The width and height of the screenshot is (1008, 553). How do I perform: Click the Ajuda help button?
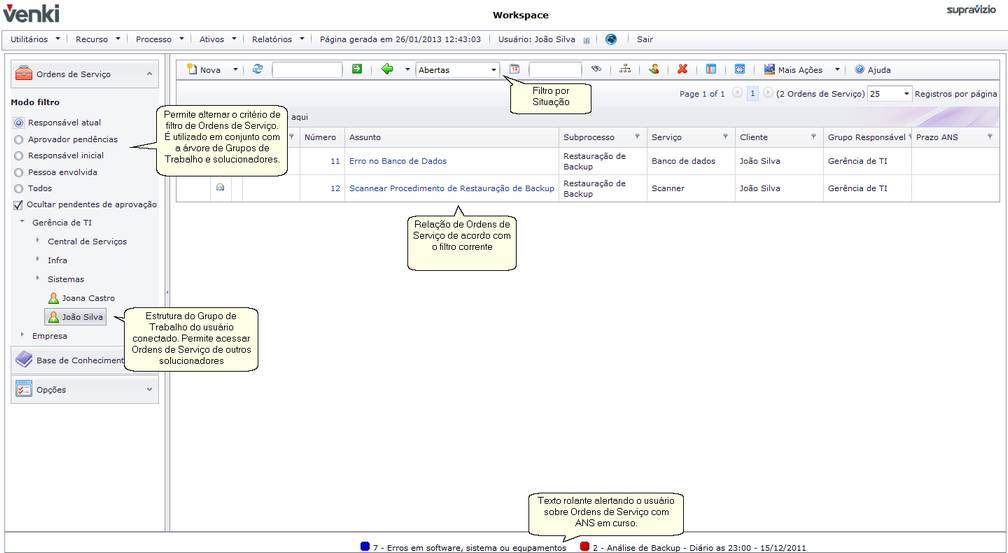coord(873,69)
